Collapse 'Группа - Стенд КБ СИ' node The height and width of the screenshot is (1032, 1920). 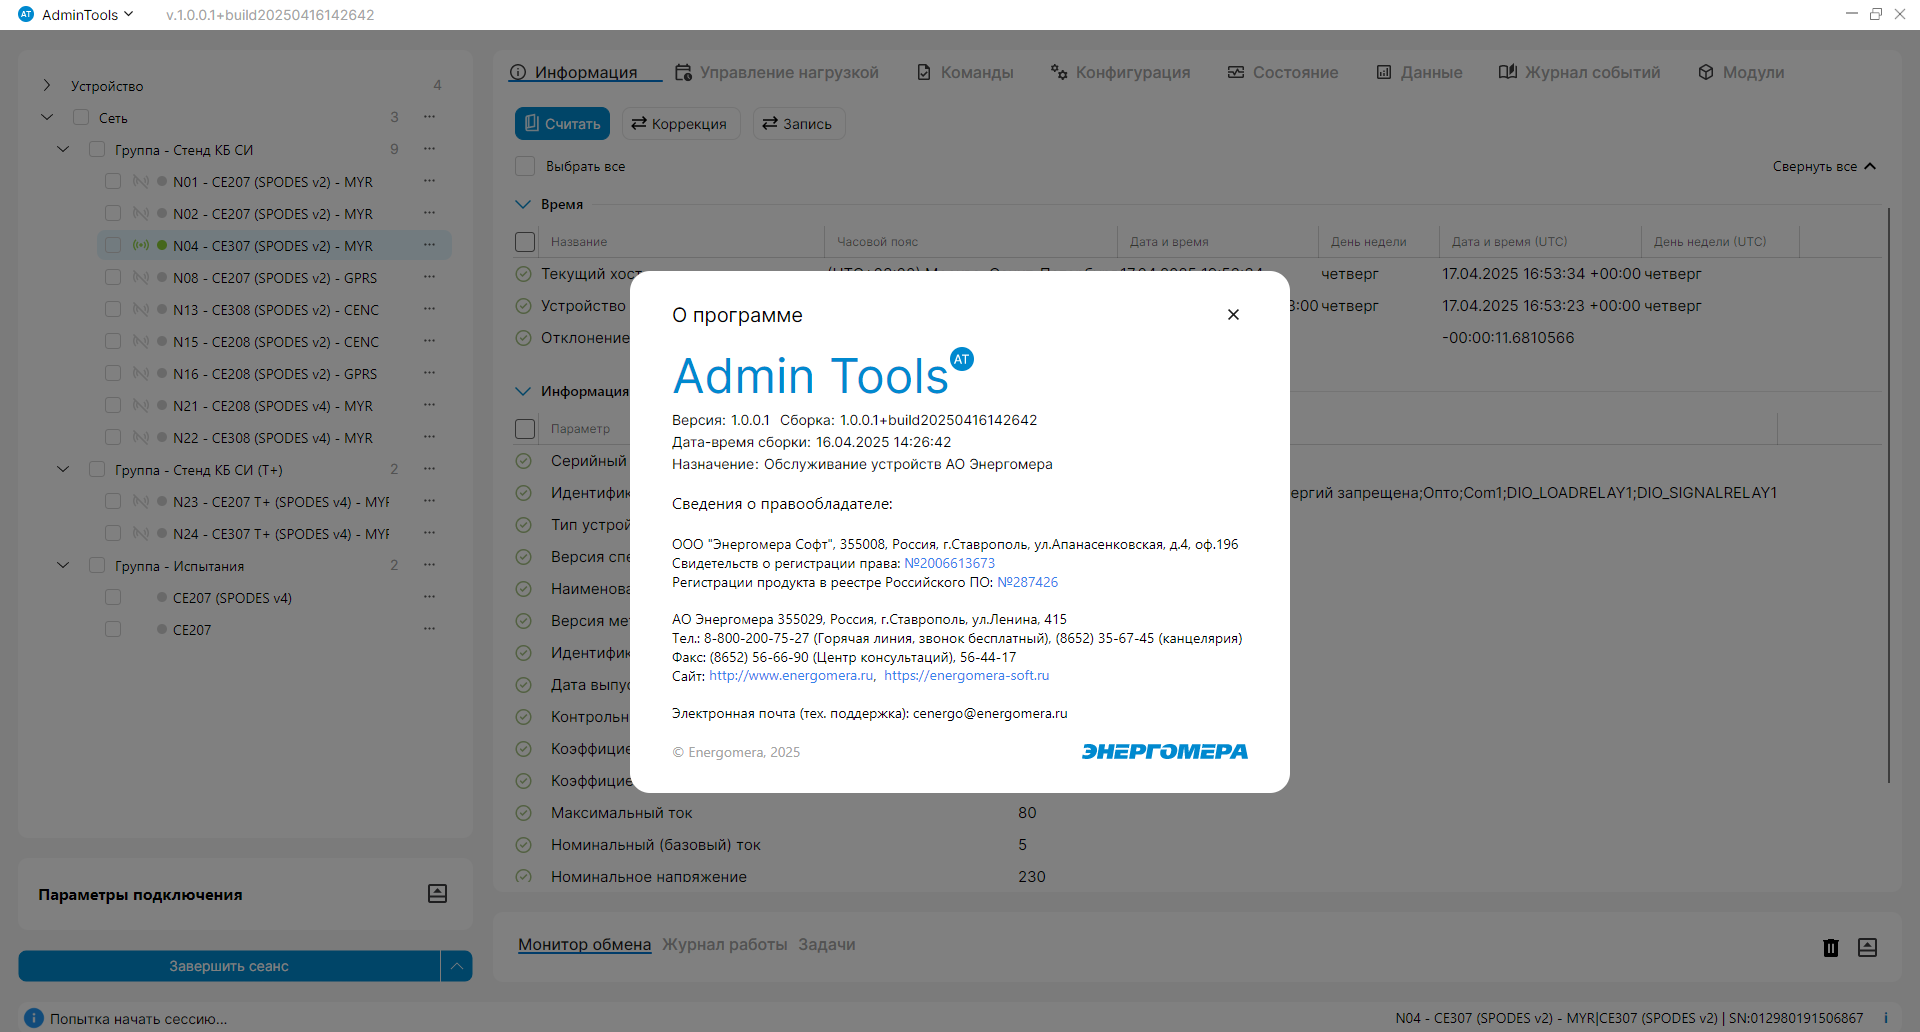click(63, 149)
